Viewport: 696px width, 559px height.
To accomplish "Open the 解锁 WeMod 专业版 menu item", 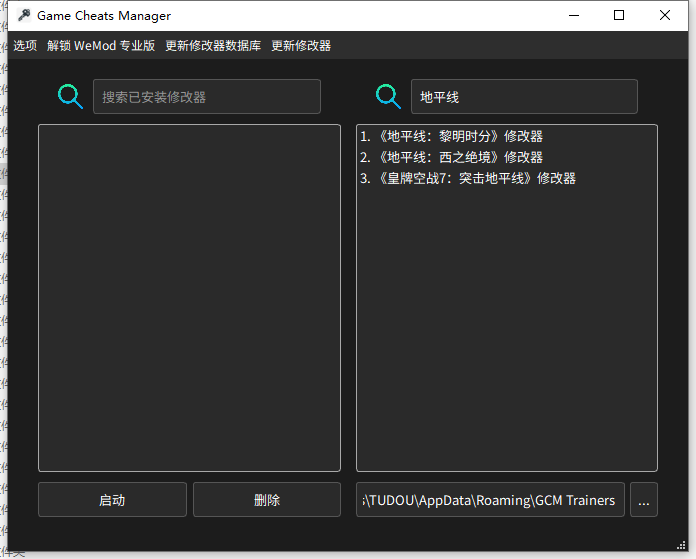I will tap(101, 46).
